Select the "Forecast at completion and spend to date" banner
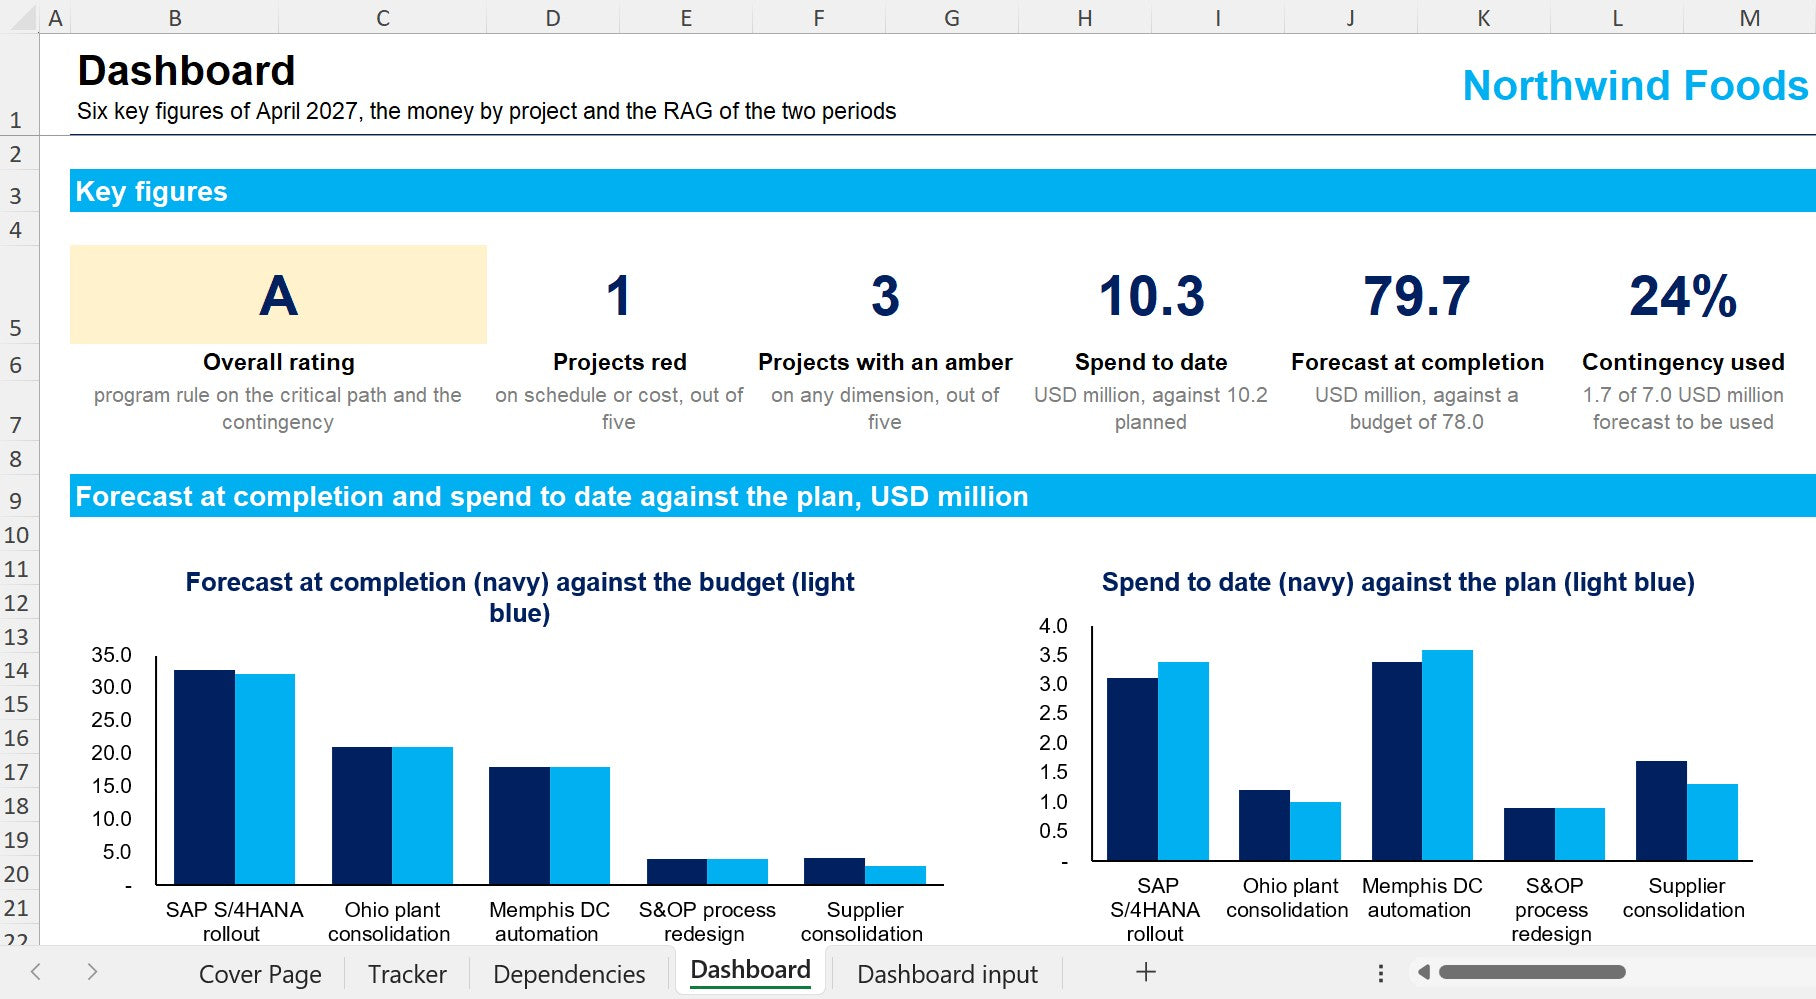Image resolution: width=1816 pixels, height=999 pixels. pos(943,496)
